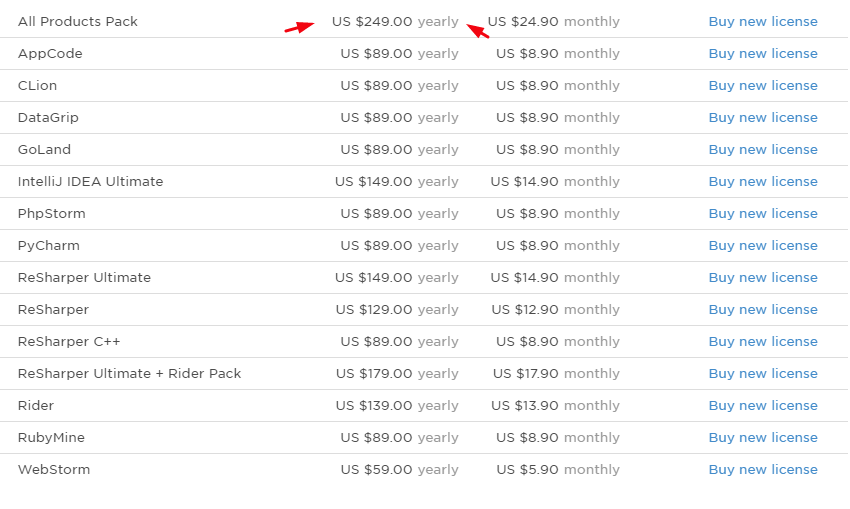Click the US $24.90 monthly price
The width and height of the screenshot is (850, 509).
click(553, 22)
